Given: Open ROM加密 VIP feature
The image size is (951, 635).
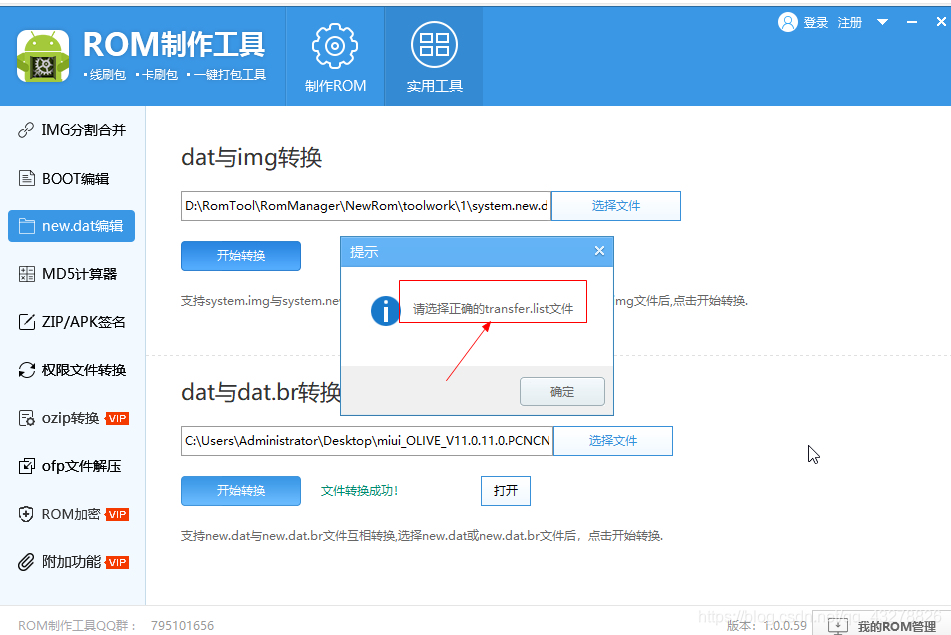Looking at the screenshot, I should click(72, 514).
